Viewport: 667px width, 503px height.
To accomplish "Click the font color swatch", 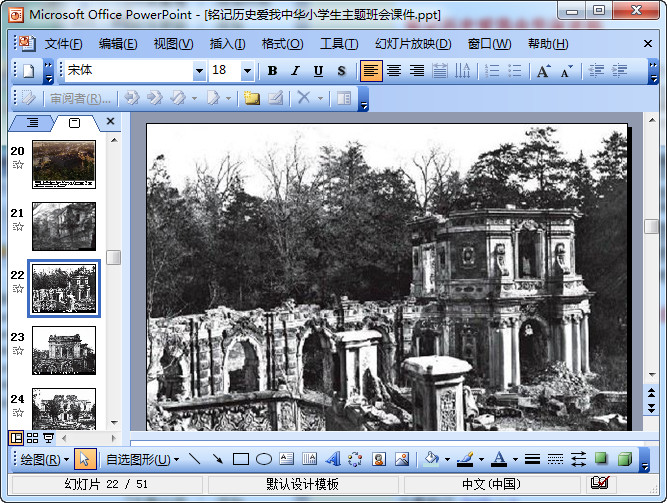I will [498, 460].
